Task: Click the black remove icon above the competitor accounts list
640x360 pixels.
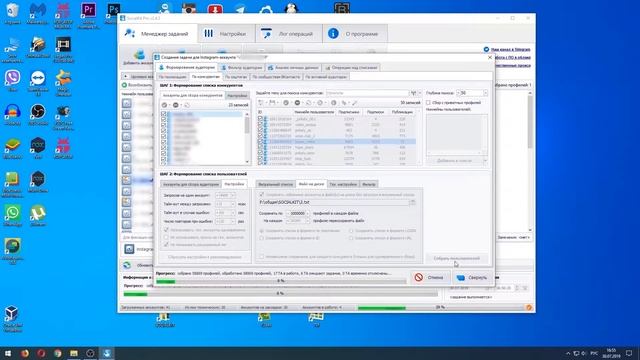Action: tap(176, 105)
